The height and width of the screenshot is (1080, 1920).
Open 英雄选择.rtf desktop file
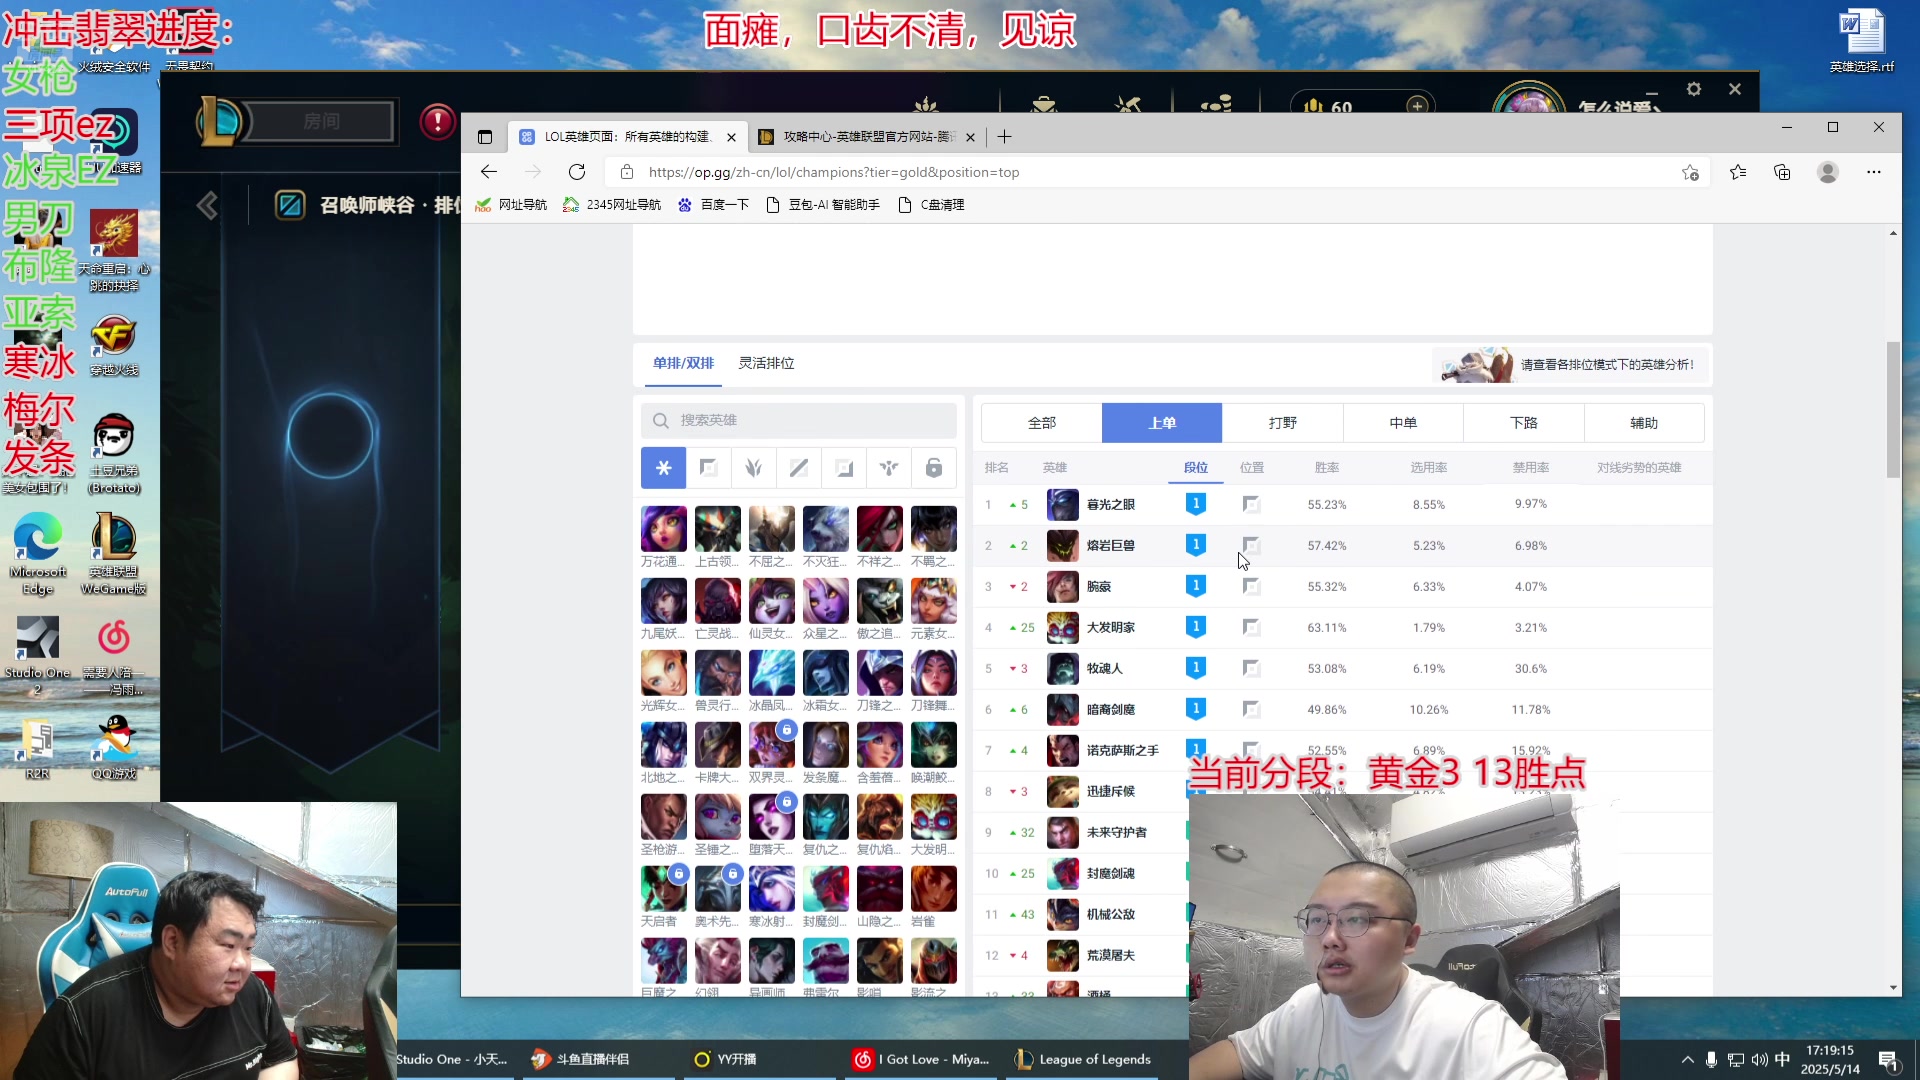(x=1861, y=40)
